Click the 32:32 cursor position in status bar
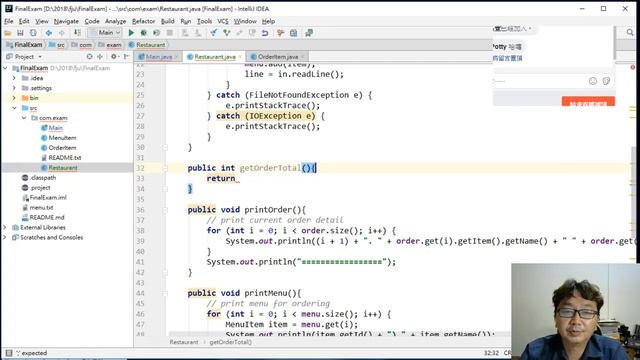 point(491,353)
